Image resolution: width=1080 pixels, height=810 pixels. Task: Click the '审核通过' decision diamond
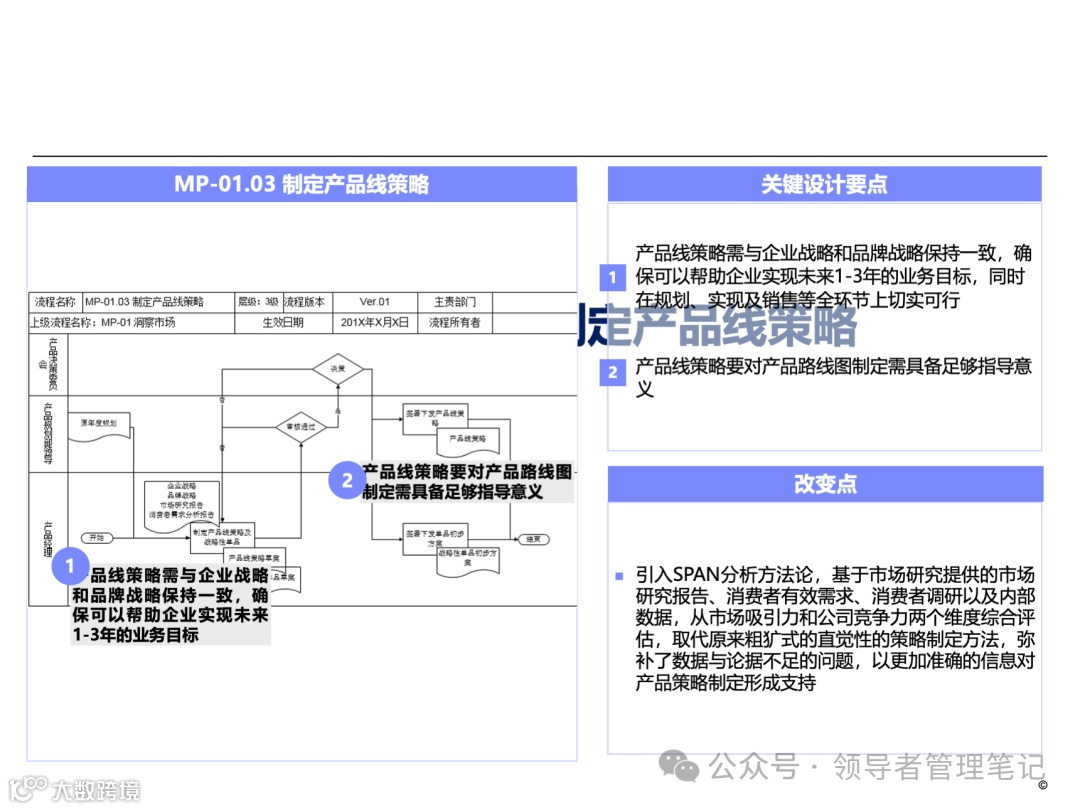click(301, 427)
